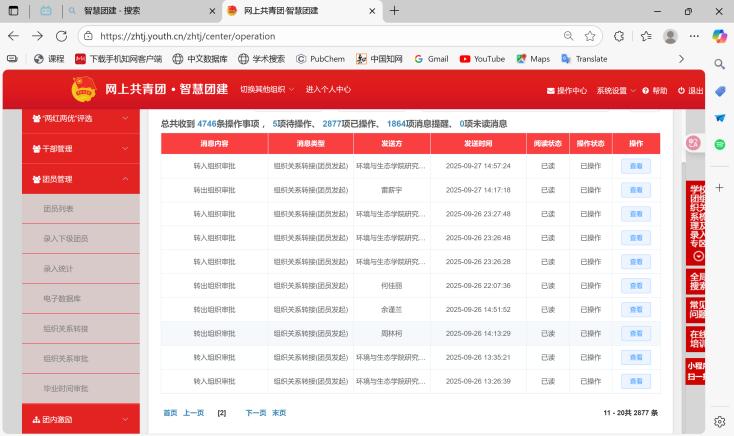The width and height of the screenshot is (734, 436).
Task: Open the 切换其他组织 dropdown
Action: (x=267, y=89)
